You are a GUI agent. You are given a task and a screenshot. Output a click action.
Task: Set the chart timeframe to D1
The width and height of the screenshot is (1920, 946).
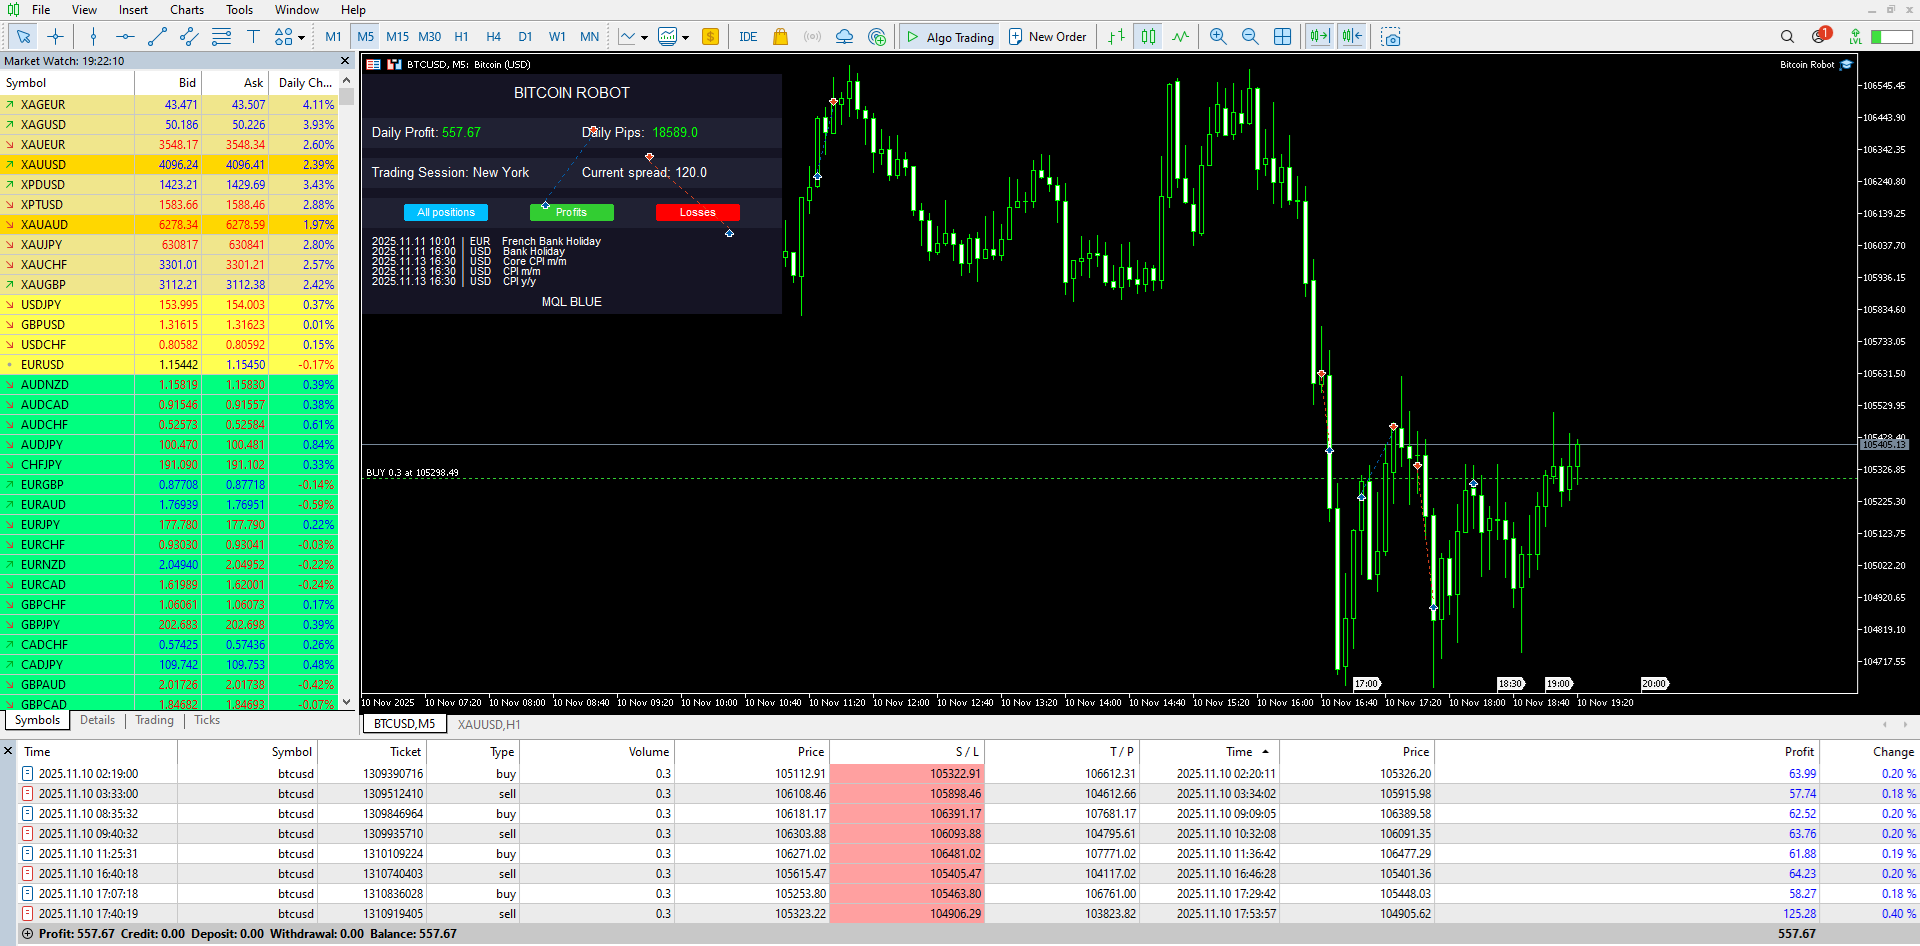[x=525, y=37]
